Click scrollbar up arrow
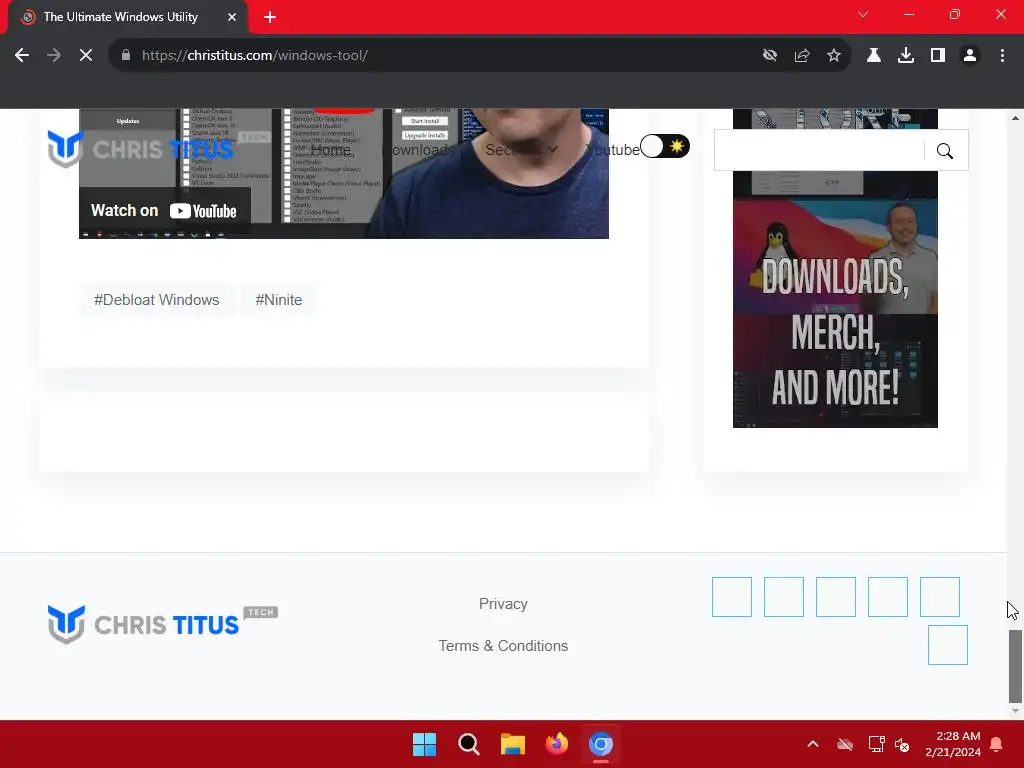1024x768 pixels. tap(1015, 118)
